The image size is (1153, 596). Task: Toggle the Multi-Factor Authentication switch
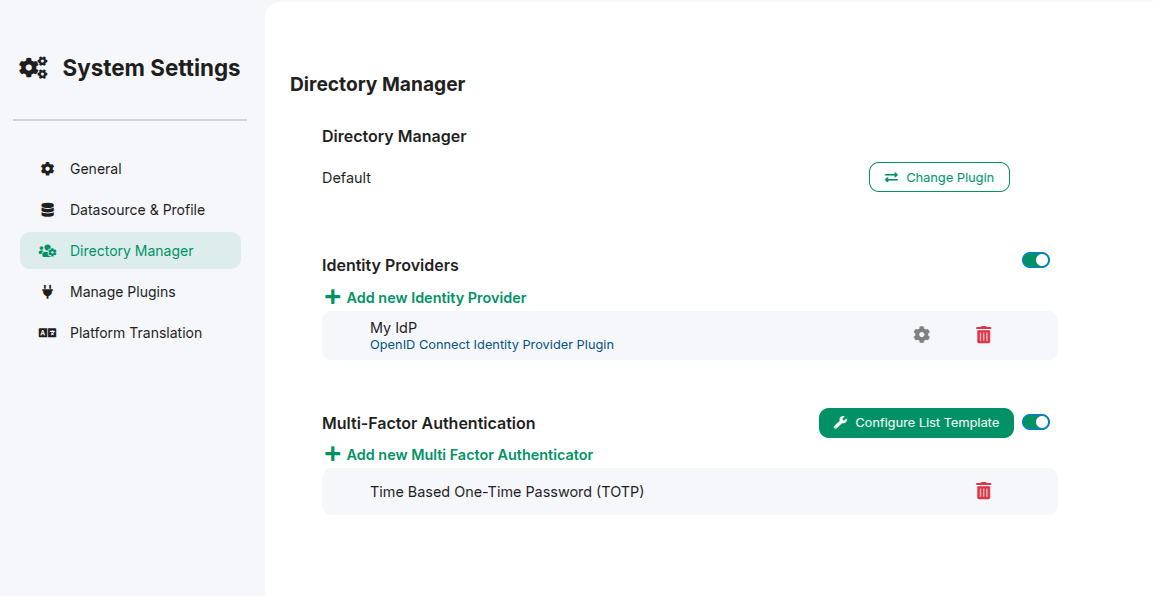click(1035, 422)
